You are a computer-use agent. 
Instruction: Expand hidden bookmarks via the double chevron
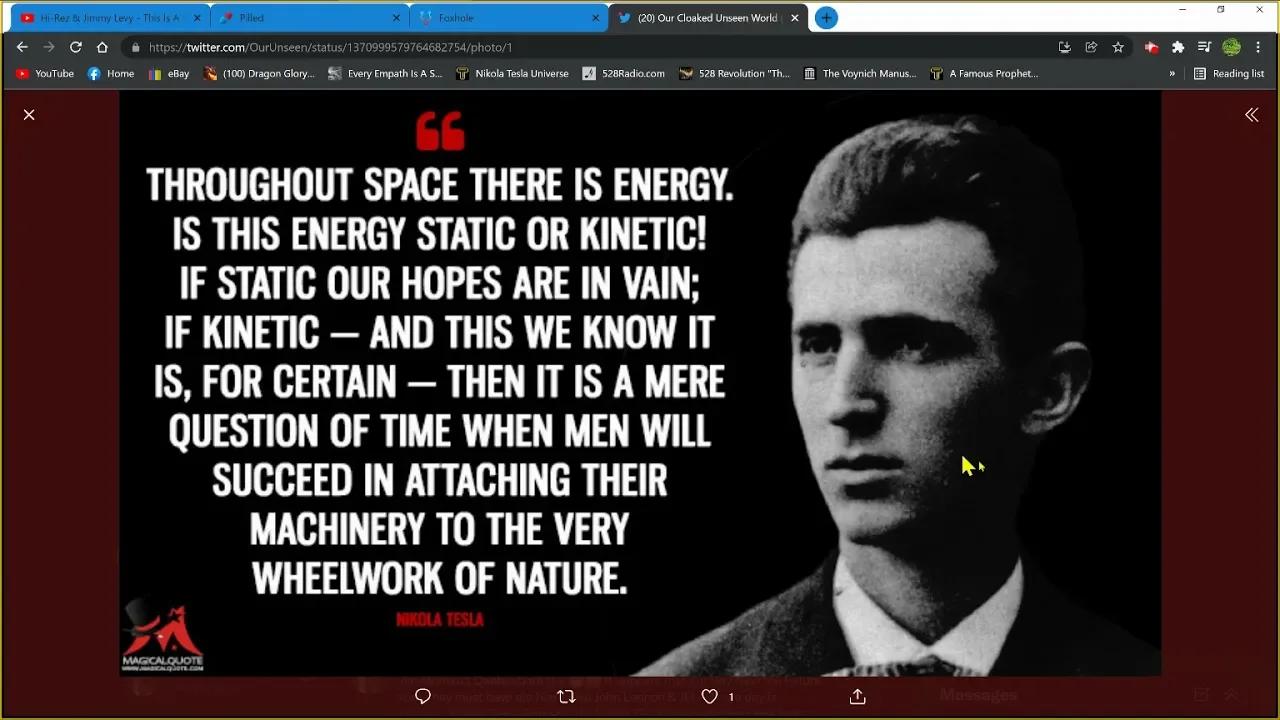point(1171,73)
